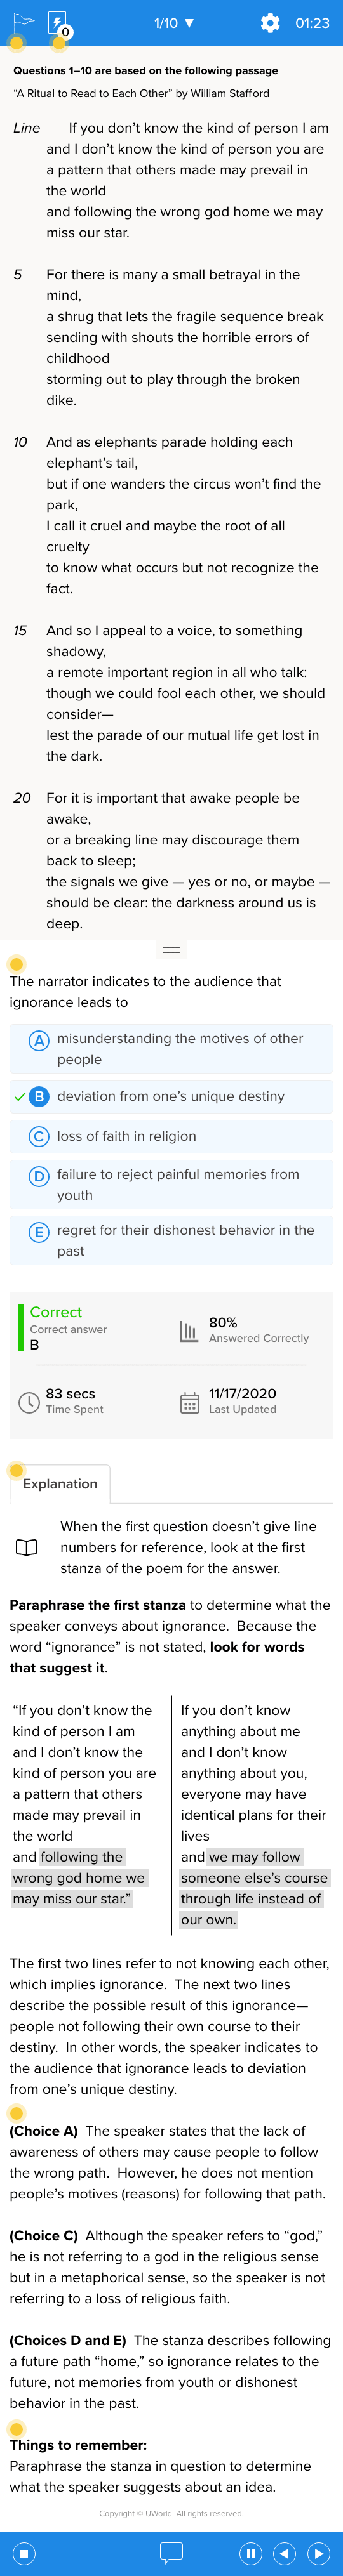Go to the next question
Screen dimensions: 343x2576
319,2553
